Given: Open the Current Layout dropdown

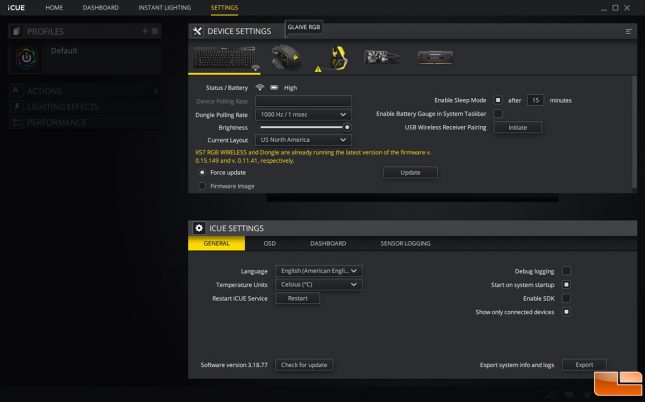Looking at the screenshot, I should [303, 140].
